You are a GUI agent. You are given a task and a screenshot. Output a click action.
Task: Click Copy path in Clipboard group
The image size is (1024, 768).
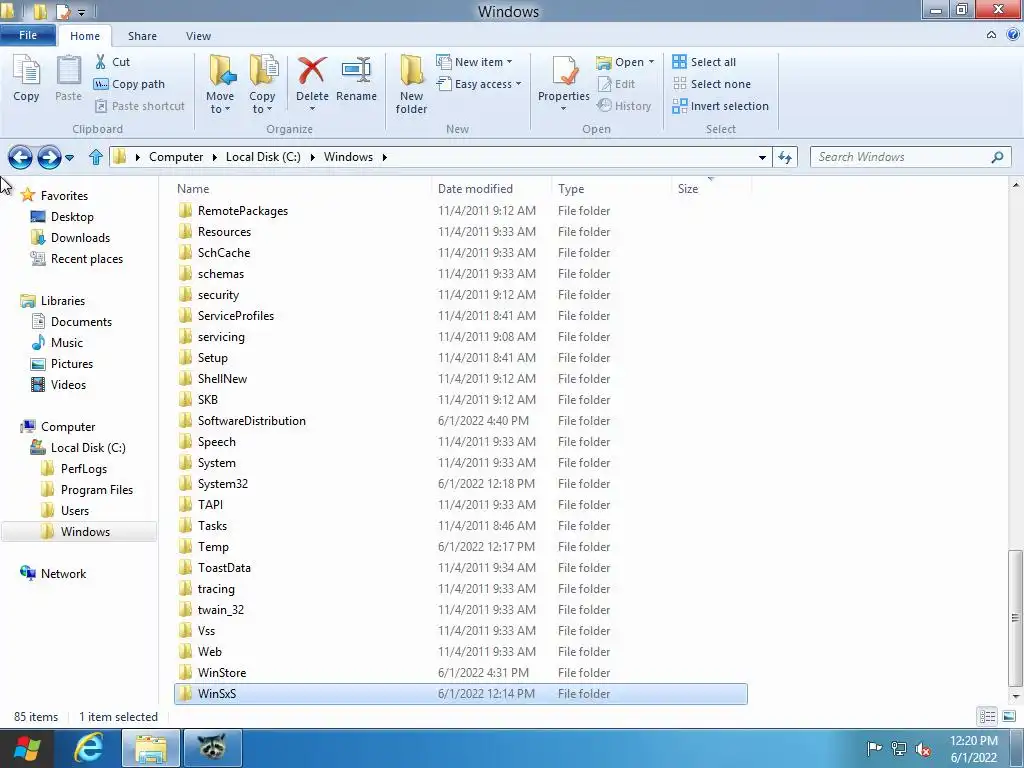[129, 84]
